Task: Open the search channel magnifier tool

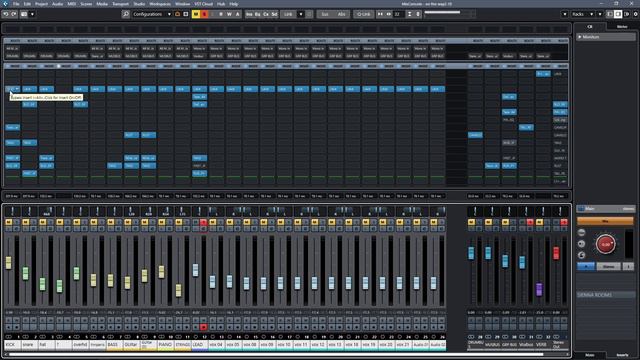Action: point(126,14)
